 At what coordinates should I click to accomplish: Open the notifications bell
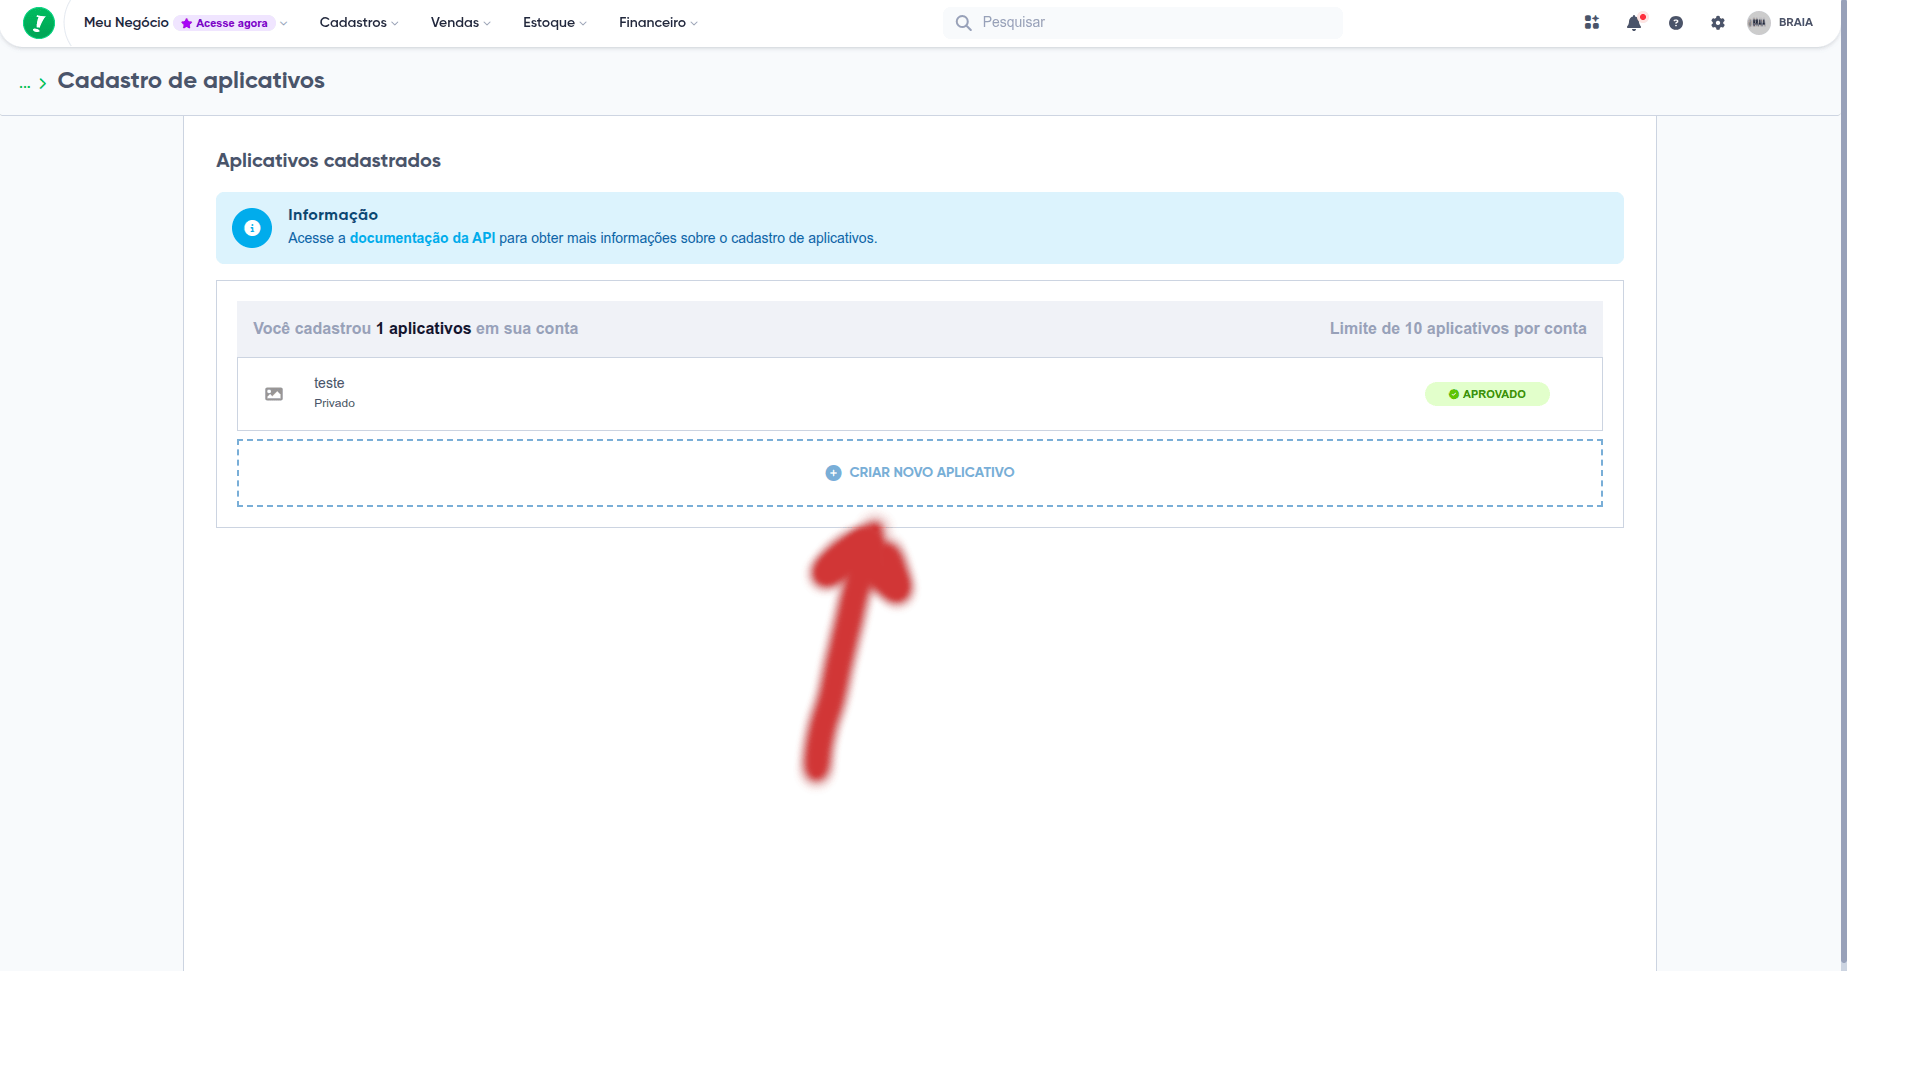pos(1633,23)
